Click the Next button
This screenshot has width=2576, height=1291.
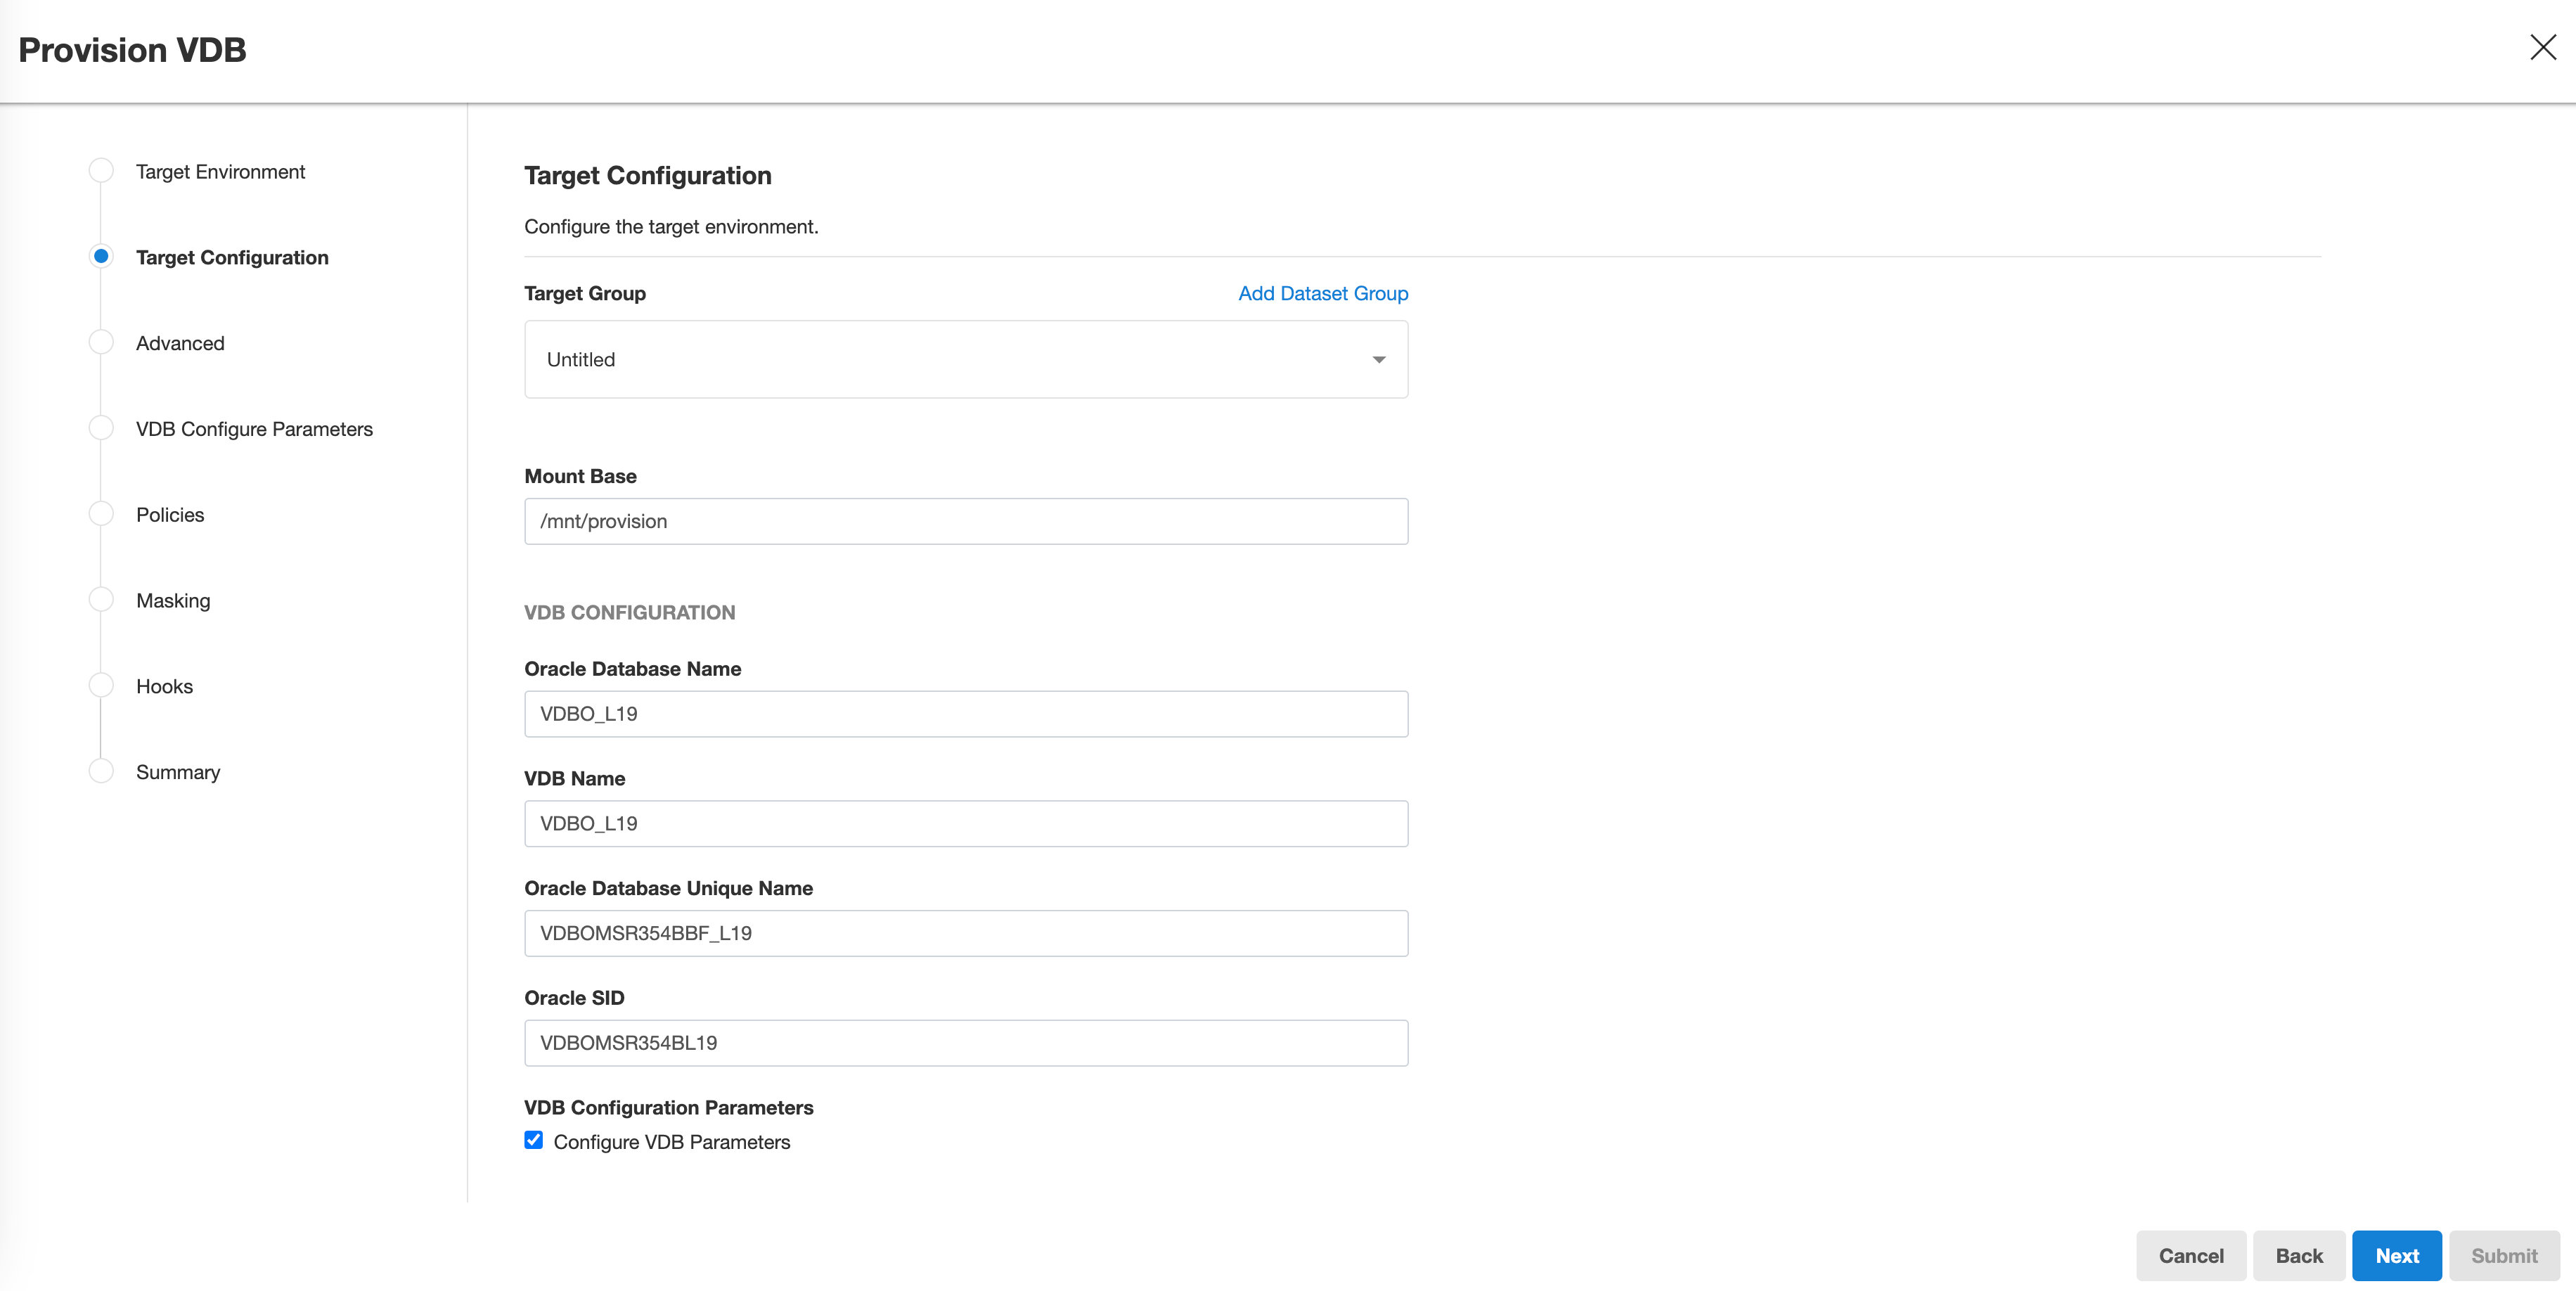coord(2396,1255)
